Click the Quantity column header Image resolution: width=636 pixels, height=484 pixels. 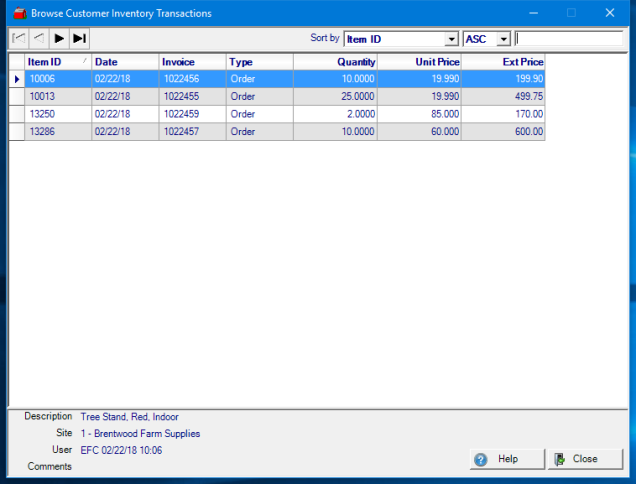(335, 62)
